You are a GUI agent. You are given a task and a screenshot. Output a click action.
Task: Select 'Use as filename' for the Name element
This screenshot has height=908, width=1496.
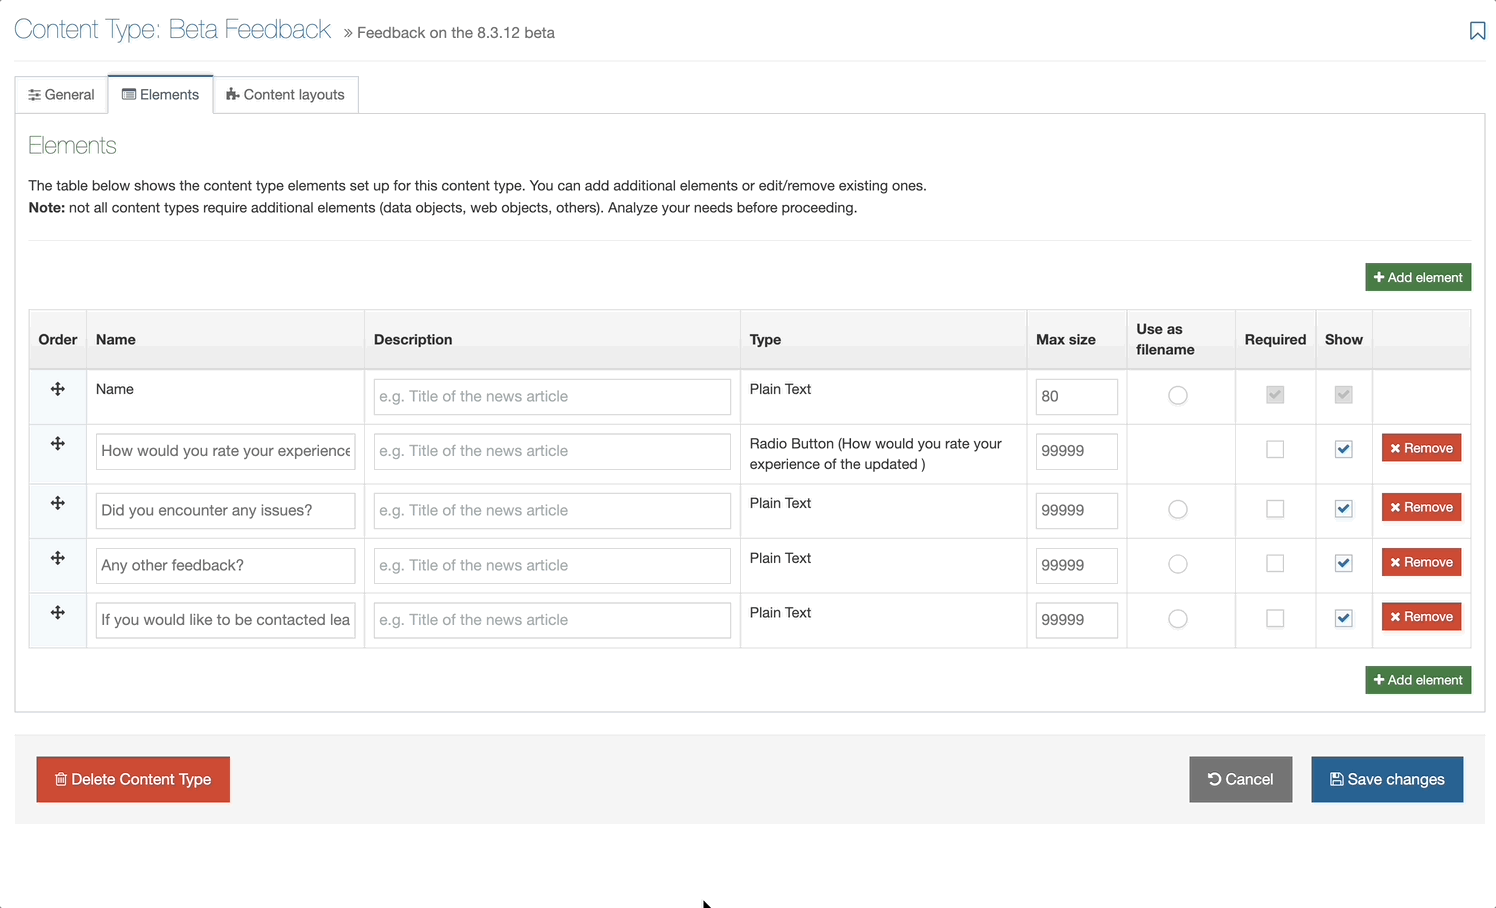1178,396
